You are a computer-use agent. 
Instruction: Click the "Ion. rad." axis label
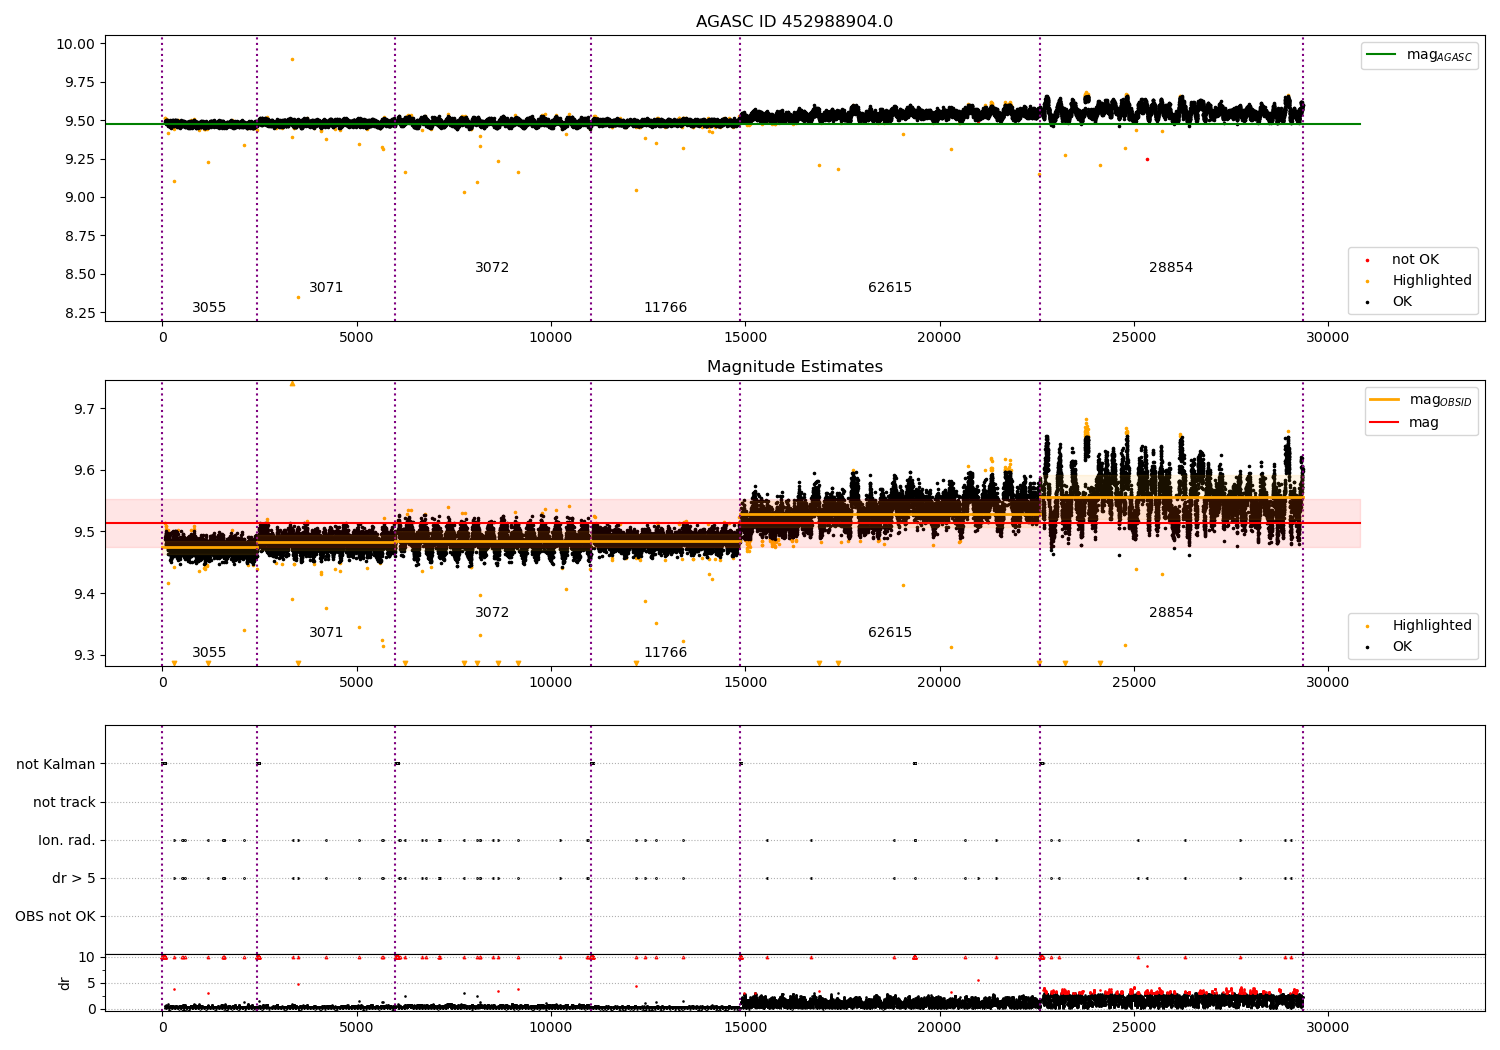coord(67,840)
